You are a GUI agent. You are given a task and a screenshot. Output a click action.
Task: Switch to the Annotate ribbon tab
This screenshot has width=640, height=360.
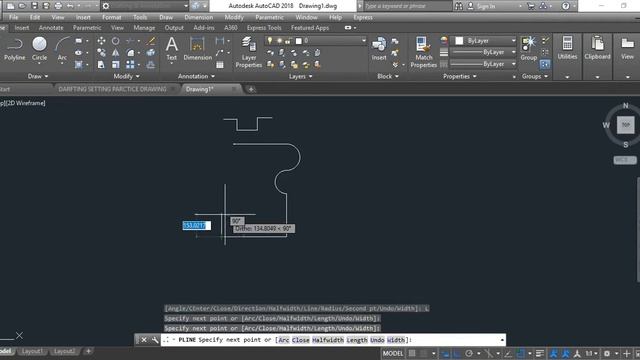pyautogui.click(x=51, y=28)
